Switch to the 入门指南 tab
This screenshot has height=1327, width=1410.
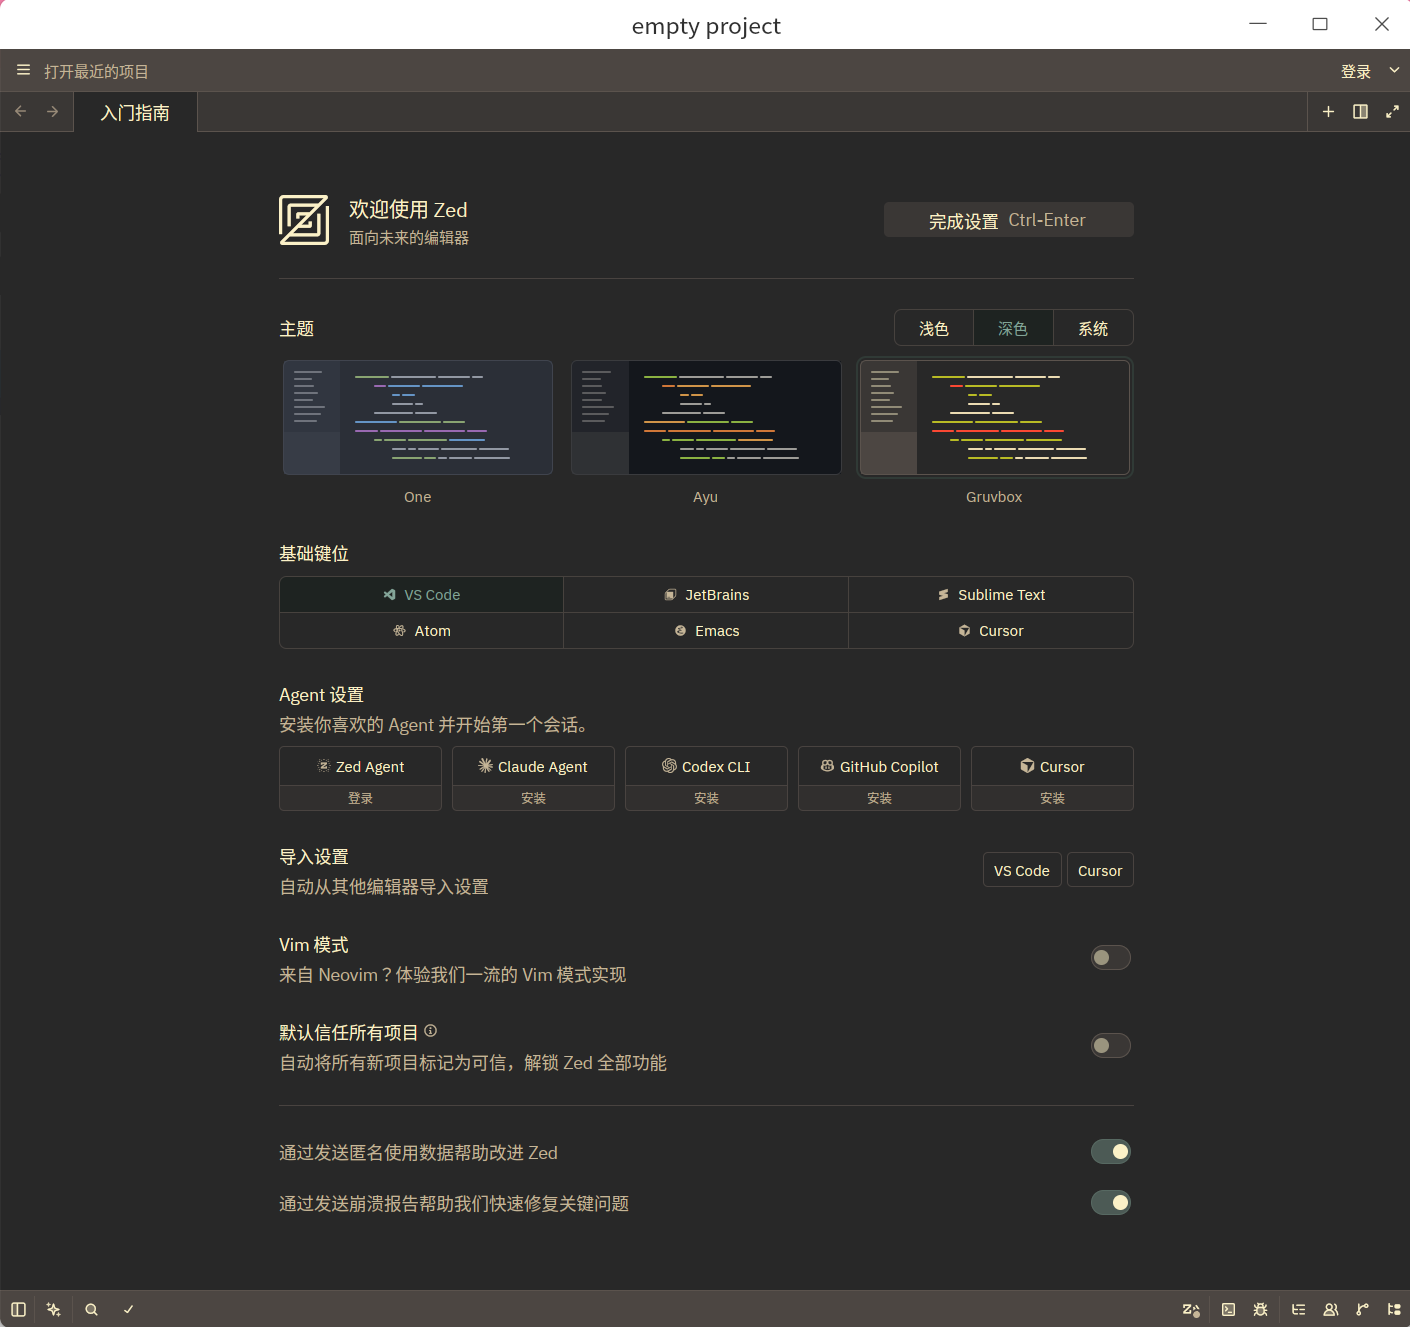(135, 112)
